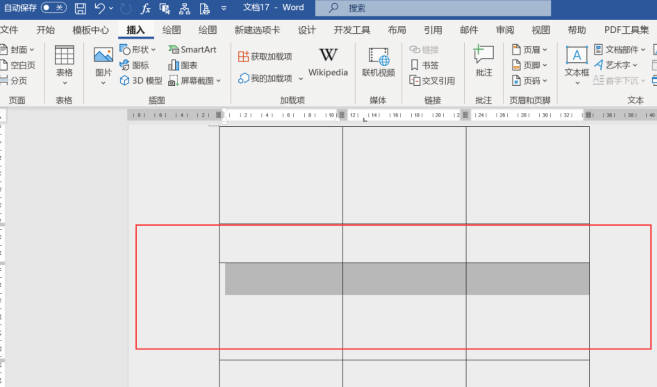The image size is (657, 387).
Task: Switch to the 开始 ribbon tab
Action: click(45, 30)
